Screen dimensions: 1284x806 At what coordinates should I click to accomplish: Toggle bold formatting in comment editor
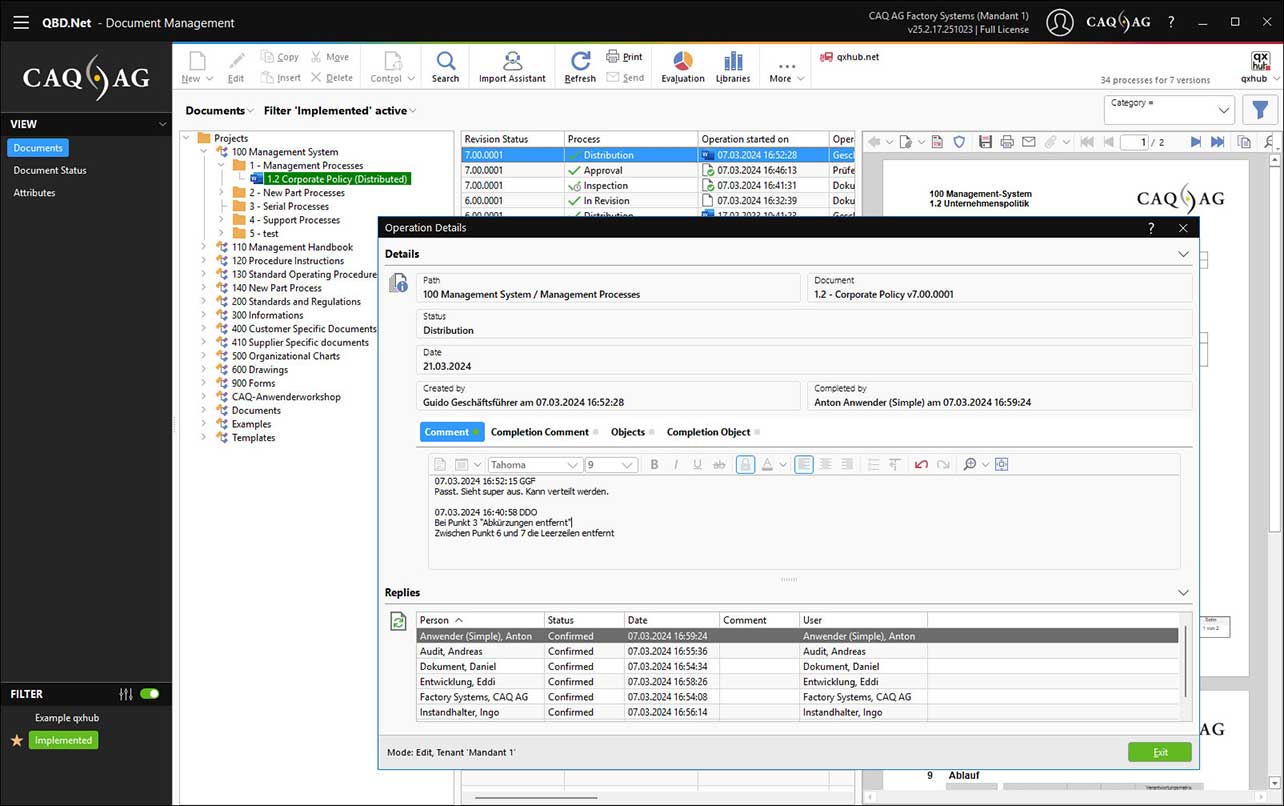(x=654, y=465)
